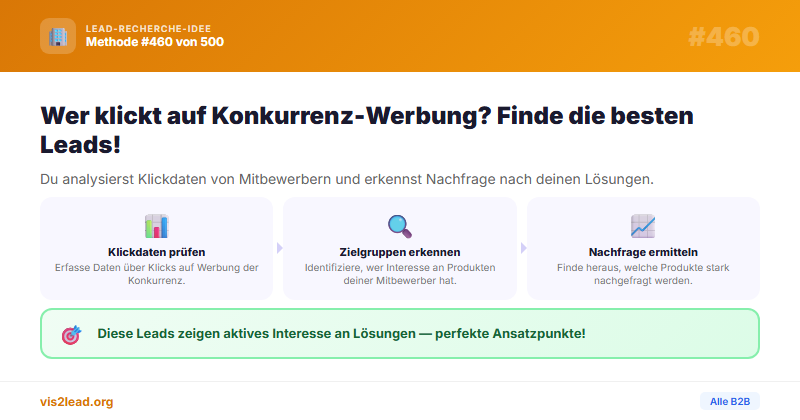The height and width of the screenshot is (420, 800).
Task: Click description Identifiziere, wer Interesse an Produkten
Action: (x=400, y=274)
